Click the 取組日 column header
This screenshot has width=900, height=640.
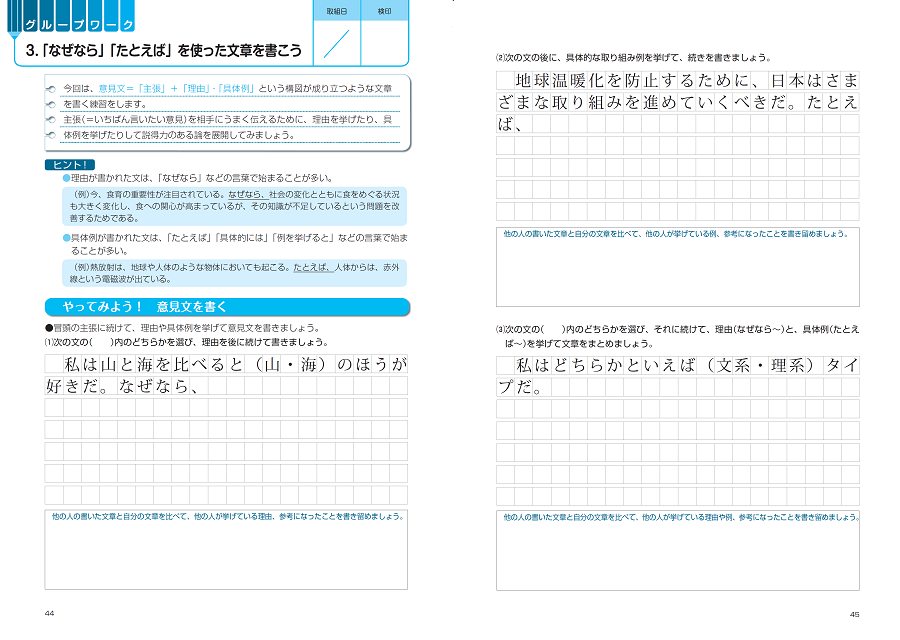(337, 11)
